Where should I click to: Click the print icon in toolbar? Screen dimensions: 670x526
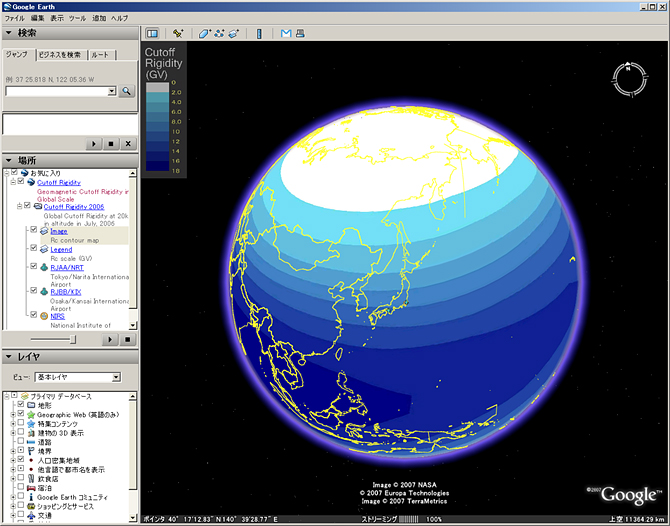300,33
